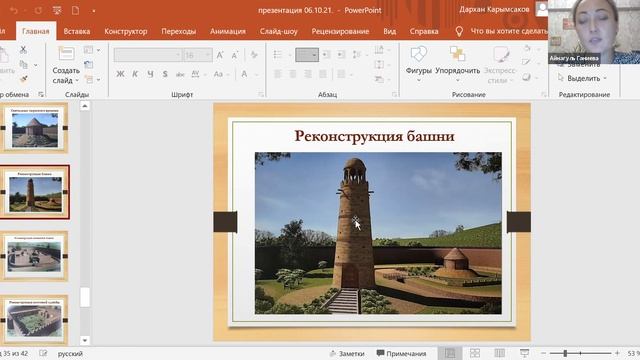Image resolution: width=640 pixels, height=360 pixels.
Task: Open the Вид (View) tab
Action: coord(389,31)
